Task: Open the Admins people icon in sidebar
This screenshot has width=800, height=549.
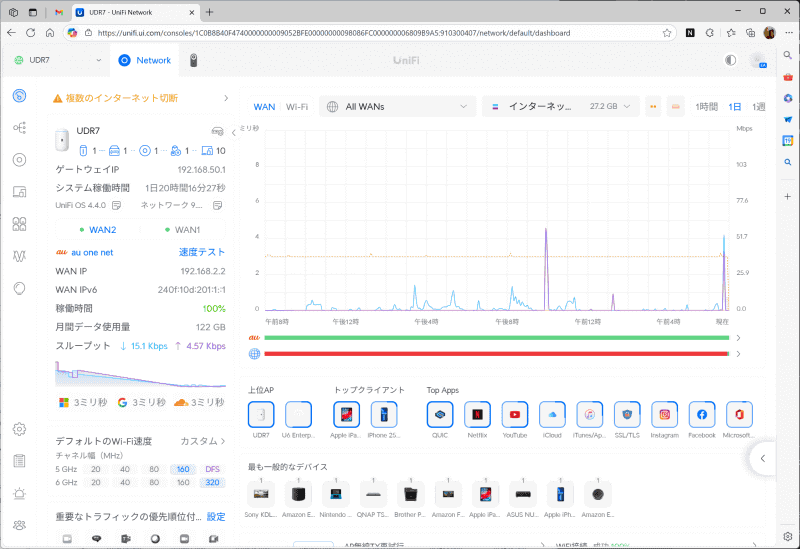Action: (x=19, y=525)
